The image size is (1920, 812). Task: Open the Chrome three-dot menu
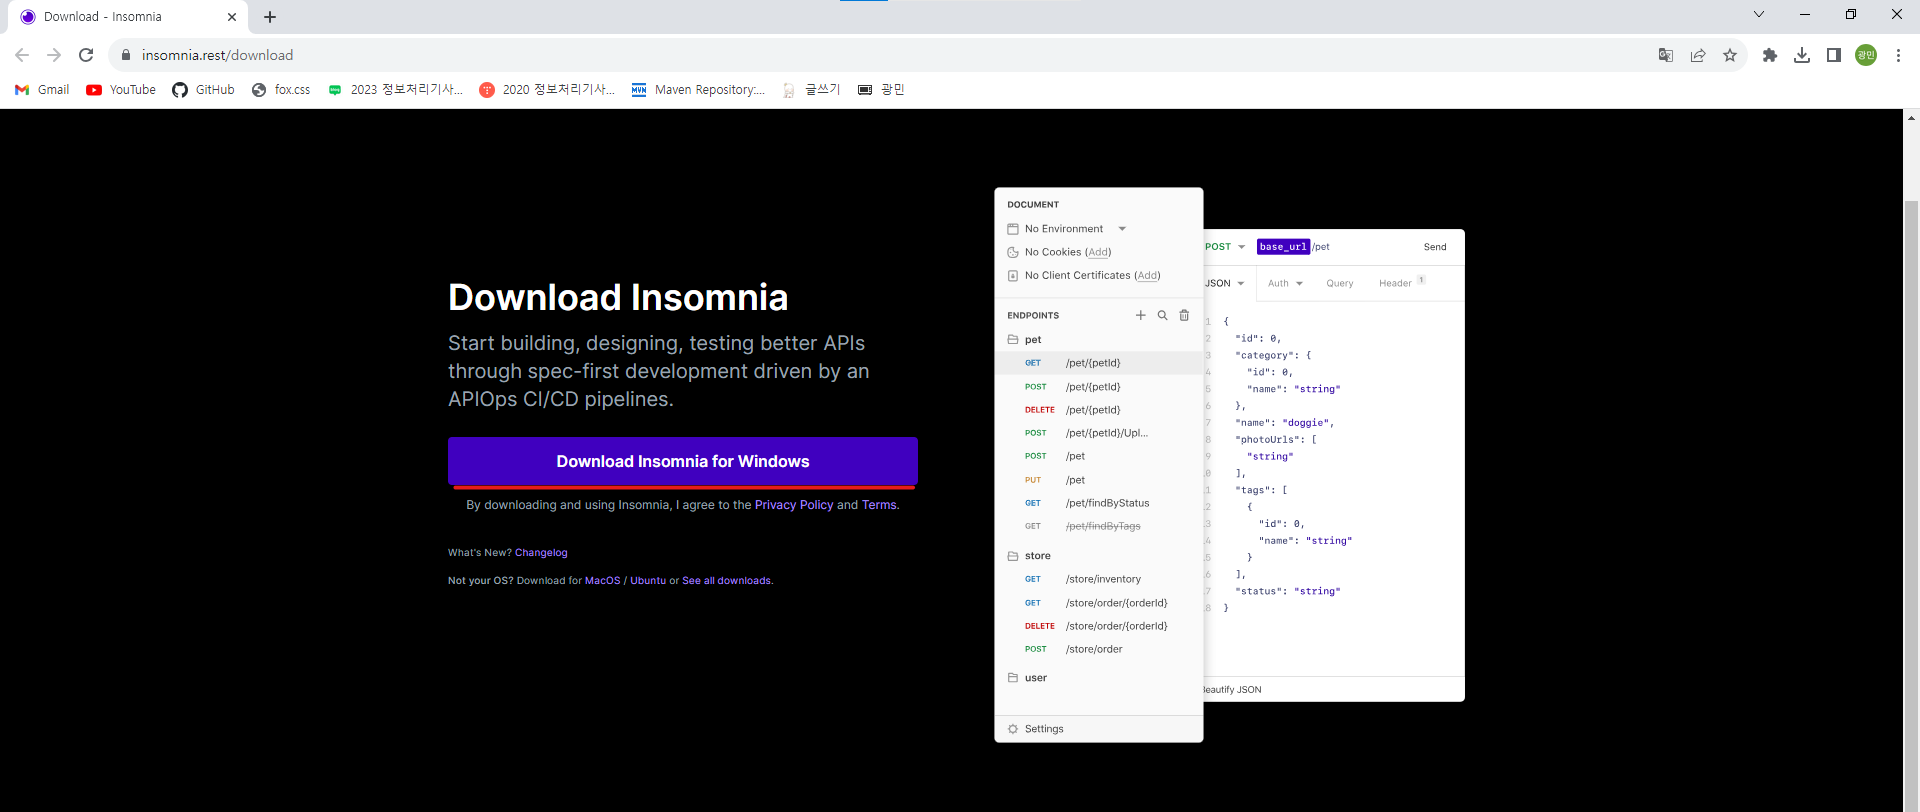[x=1898, y=55]
